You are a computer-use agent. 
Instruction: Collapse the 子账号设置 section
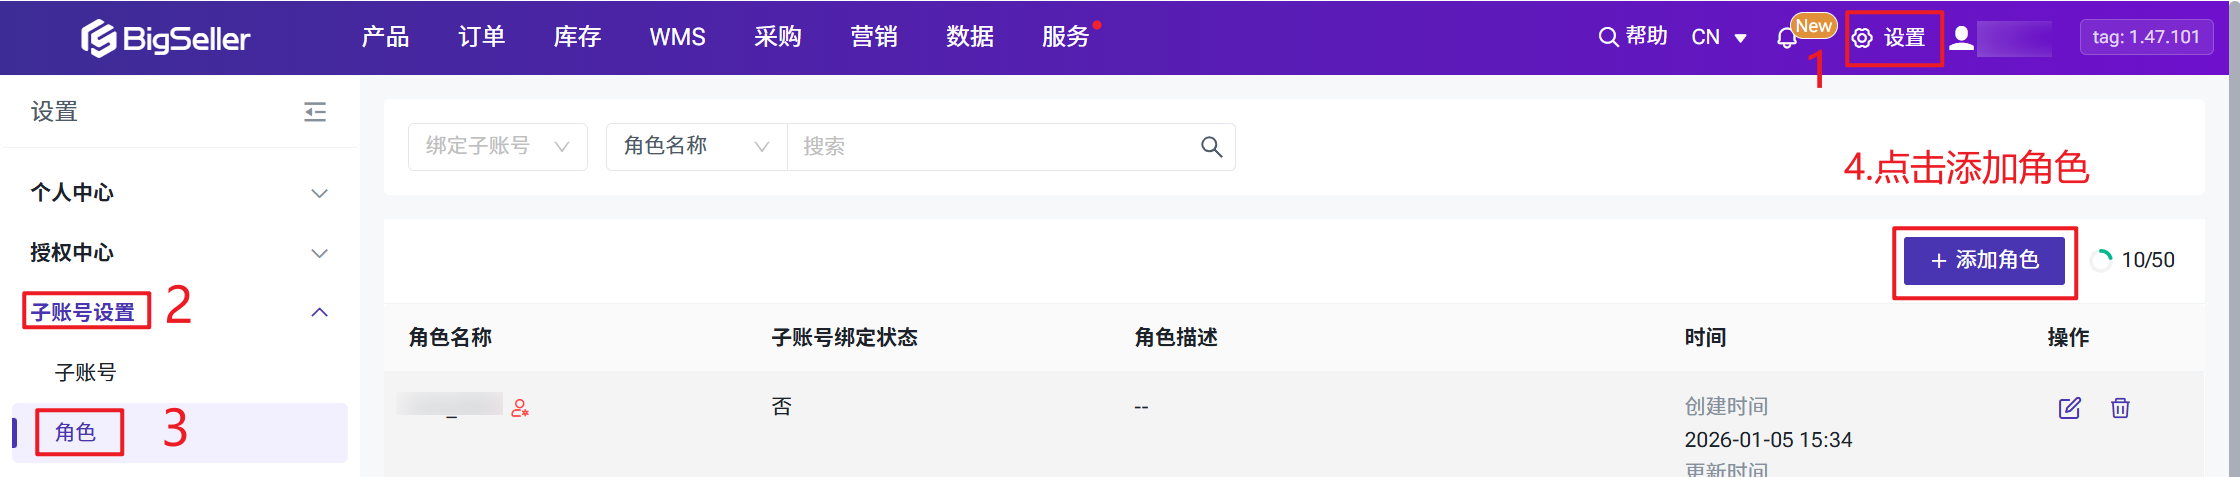coord(319,313)
